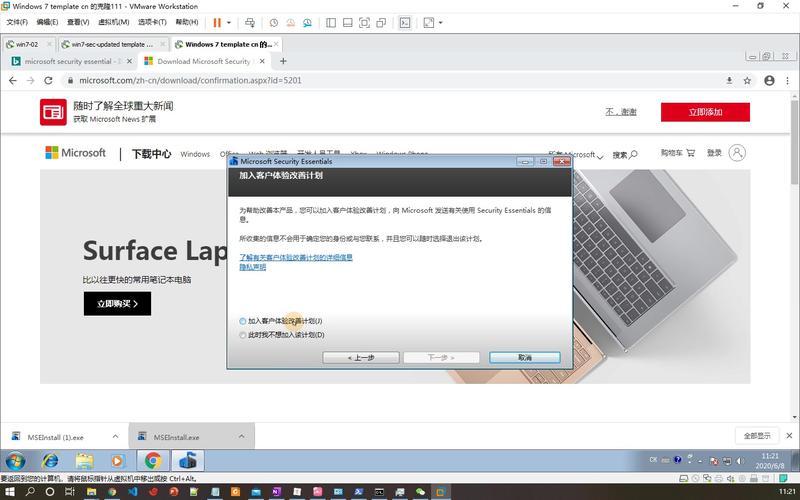Click the 立即添加 red button
The image size is (800, 500).
(705, 112)
